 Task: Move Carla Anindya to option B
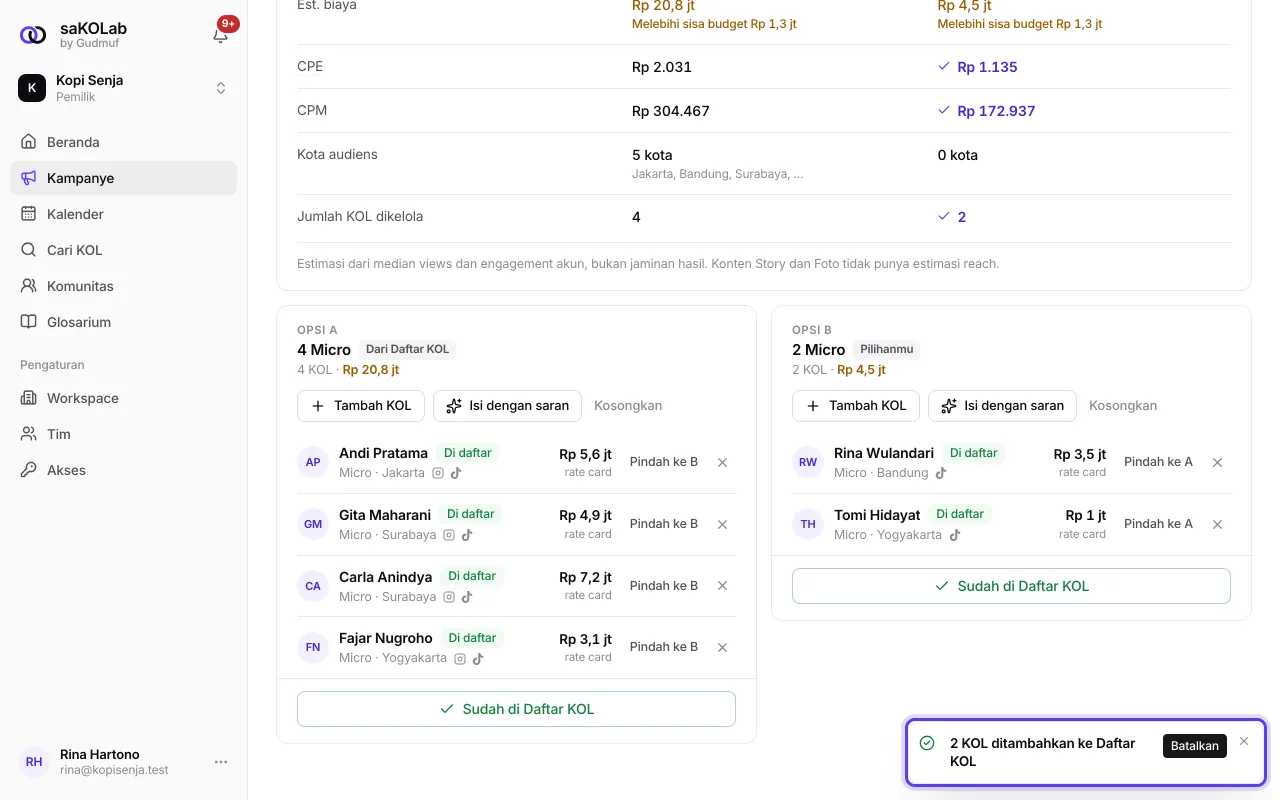[x=664, y=585]
